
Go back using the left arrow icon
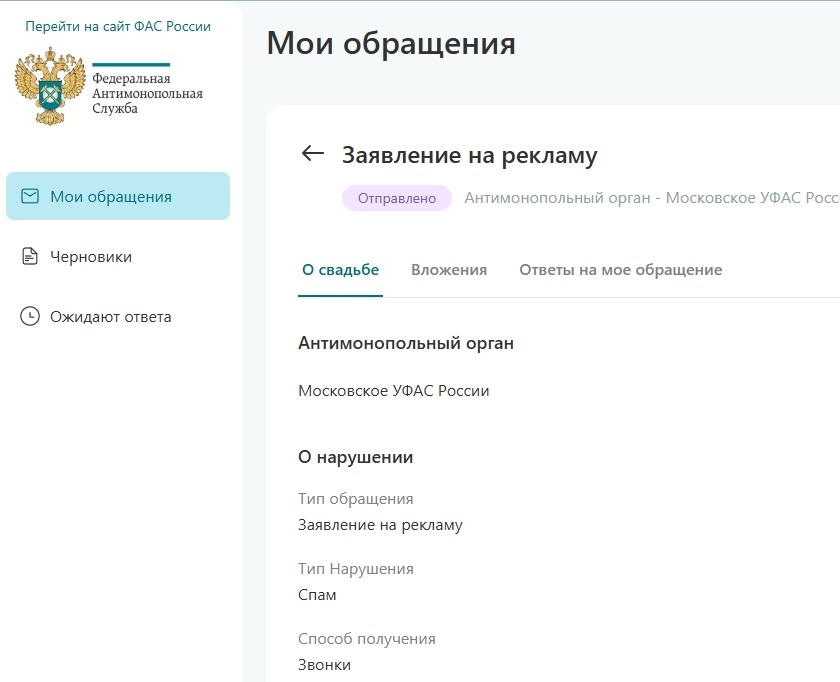pos(313,154)
